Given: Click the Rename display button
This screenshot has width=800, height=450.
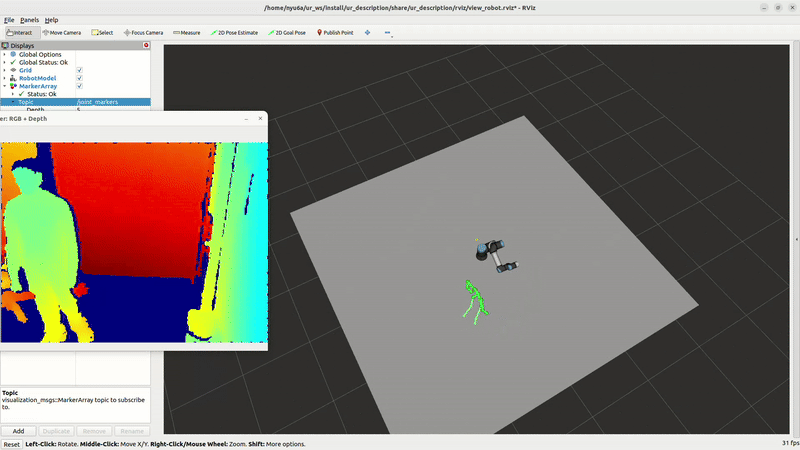Looking at the screenshot, I should pos(132,431).
